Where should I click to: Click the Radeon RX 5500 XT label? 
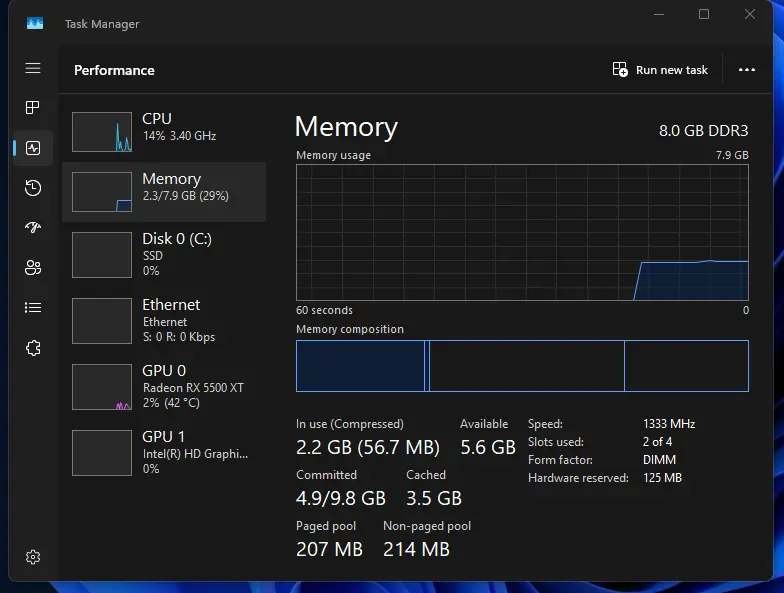pyautogui.click(x=193, y=388)
